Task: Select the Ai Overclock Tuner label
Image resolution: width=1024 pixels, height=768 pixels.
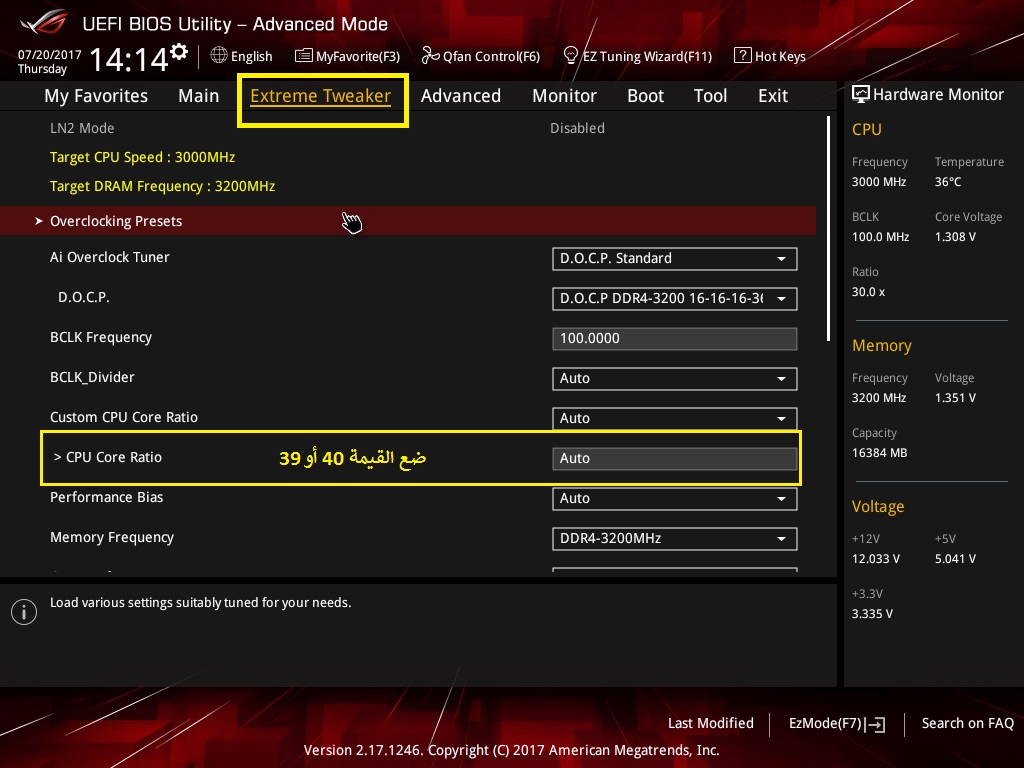Action: click(x=110, y=257)
